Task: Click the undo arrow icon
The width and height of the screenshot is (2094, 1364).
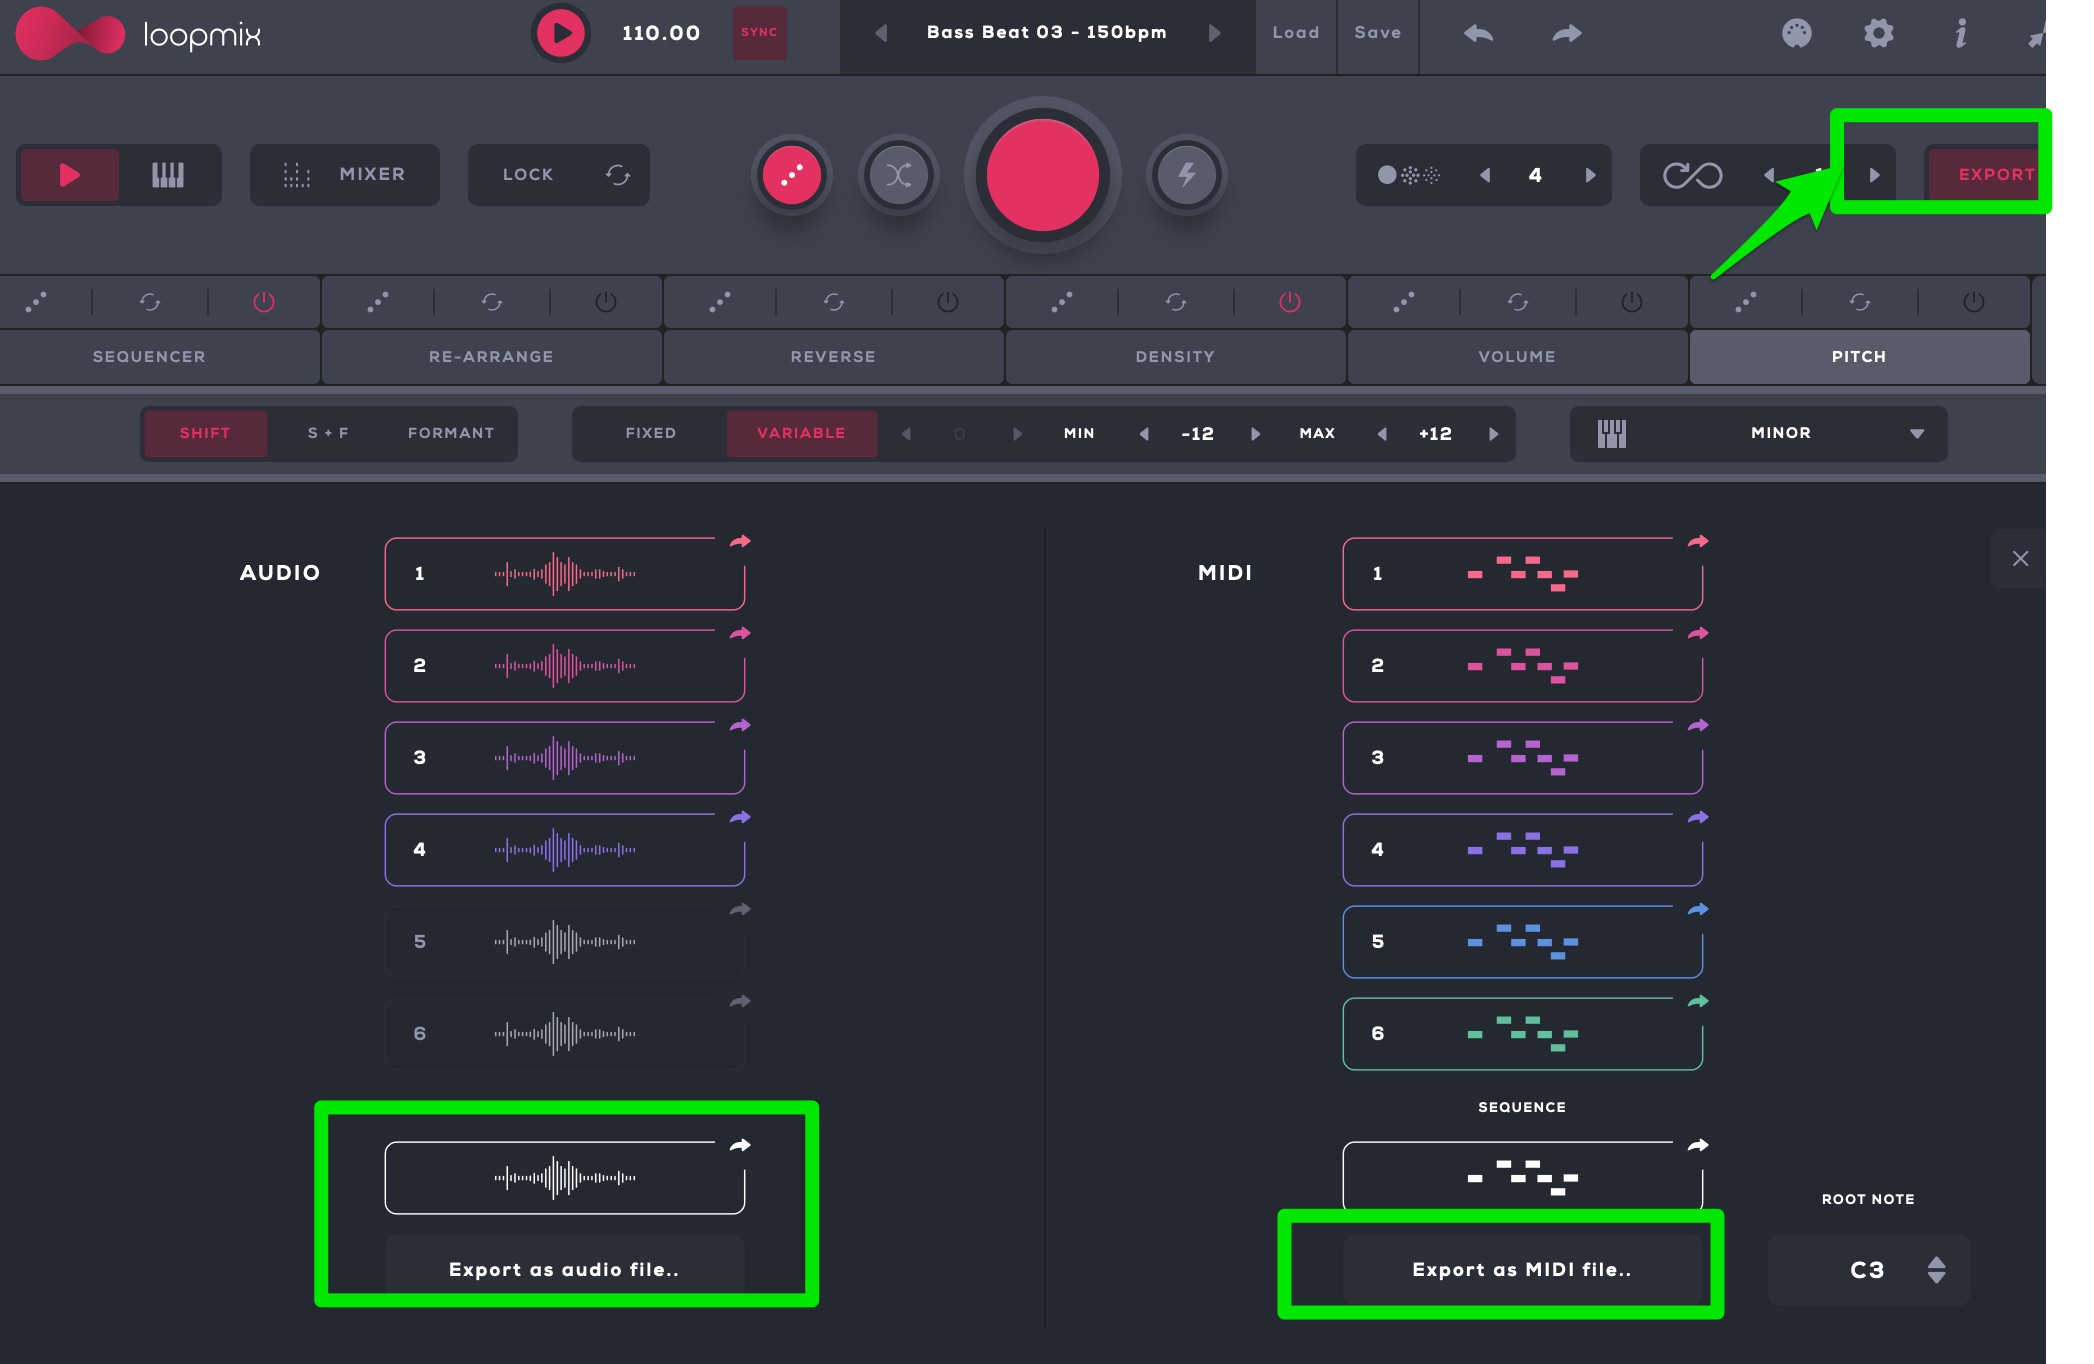Action: (1478, 33)
